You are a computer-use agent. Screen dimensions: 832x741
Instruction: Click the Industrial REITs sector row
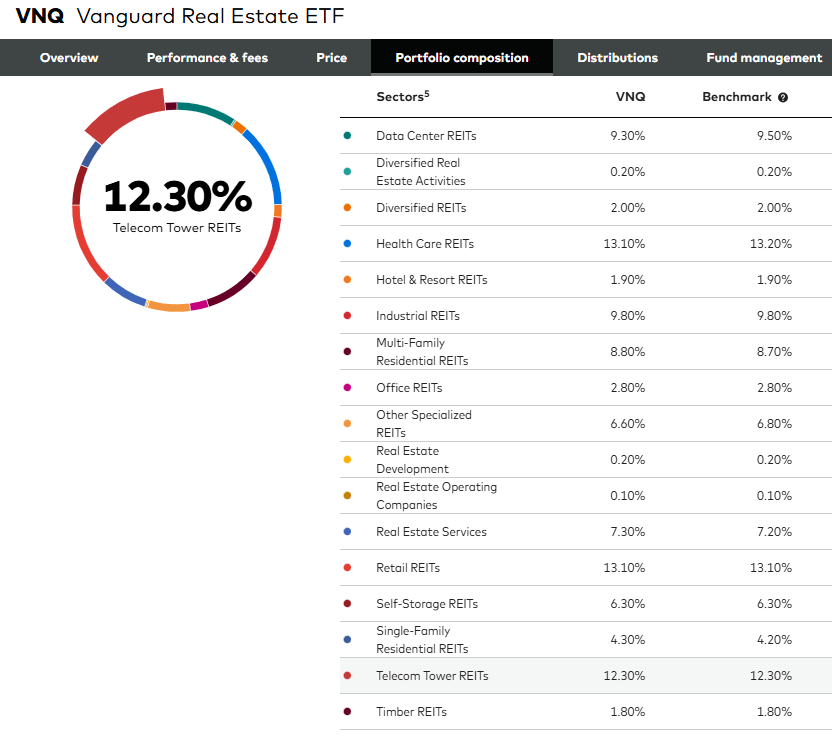coord(586,316)
